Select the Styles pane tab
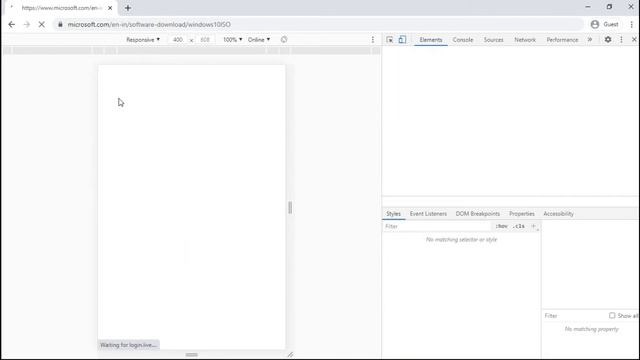Viewport: 640px width, 360px height. point(393,214)
